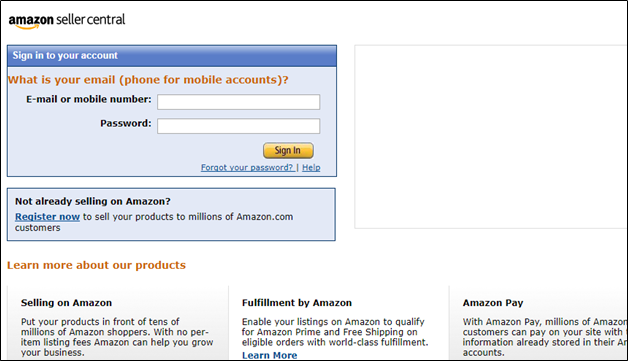The height and width of the screenshot is (361, 628).
Task: Click the Selling on Amazon description paragraph
Action: 117,337
